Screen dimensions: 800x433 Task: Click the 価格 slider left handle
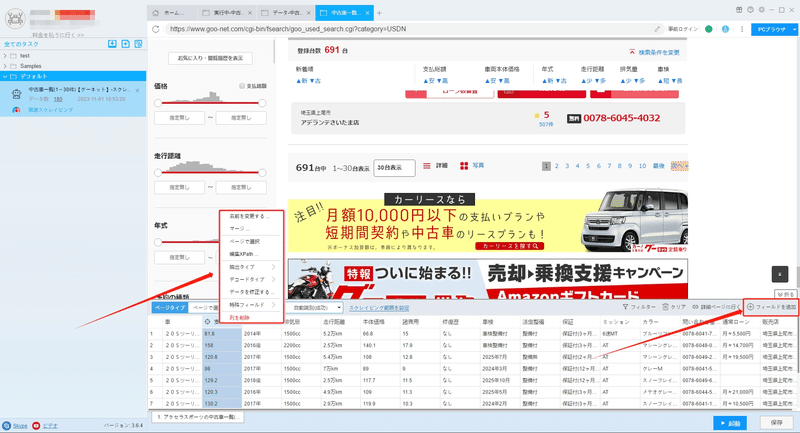coord(158,103)
